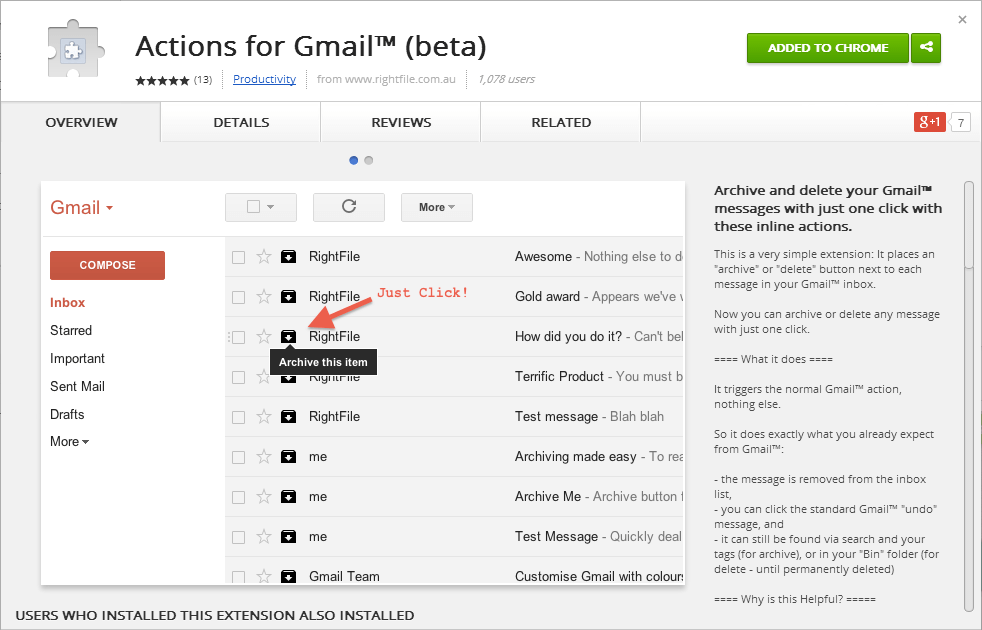Check the Gold award message checkbox
982x630 pixels.
click(239, 297)
